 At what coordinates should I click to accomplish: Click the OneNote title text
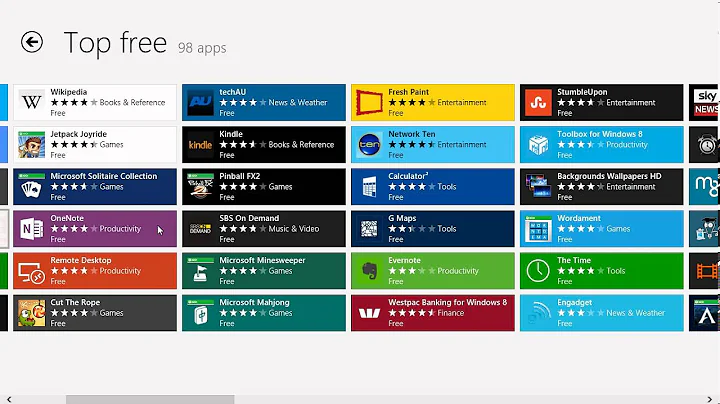point(67,218)
